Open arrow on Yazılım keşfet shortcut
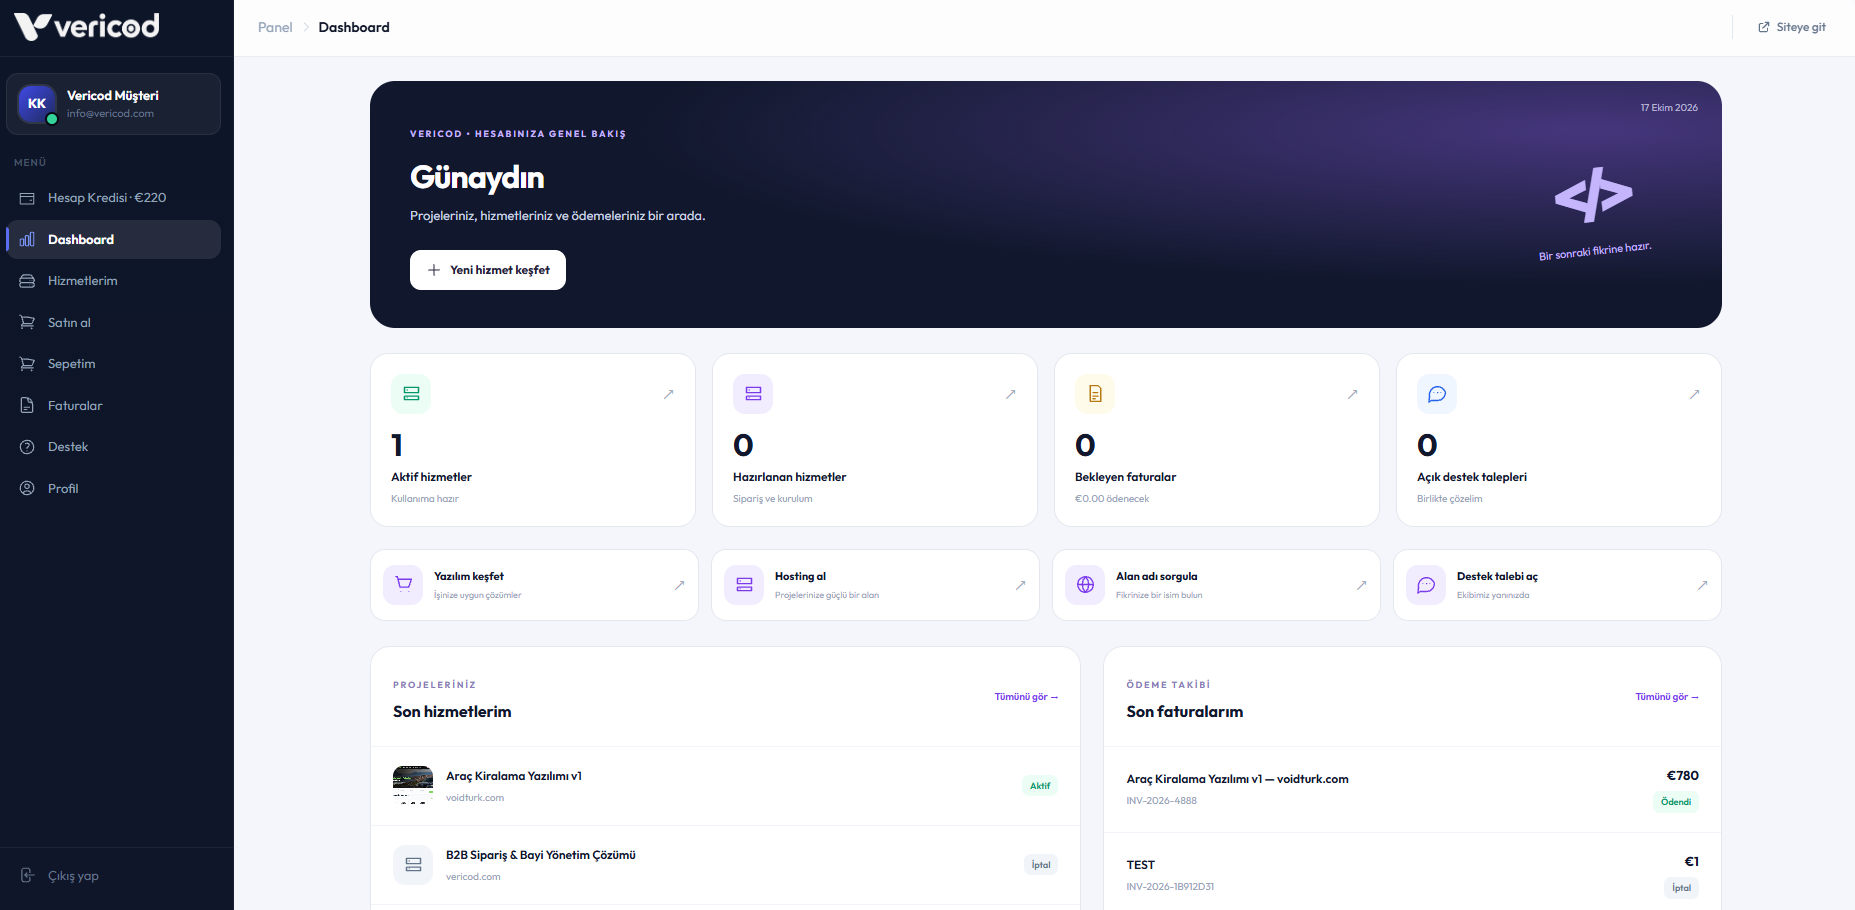 [x=680, y=585]
